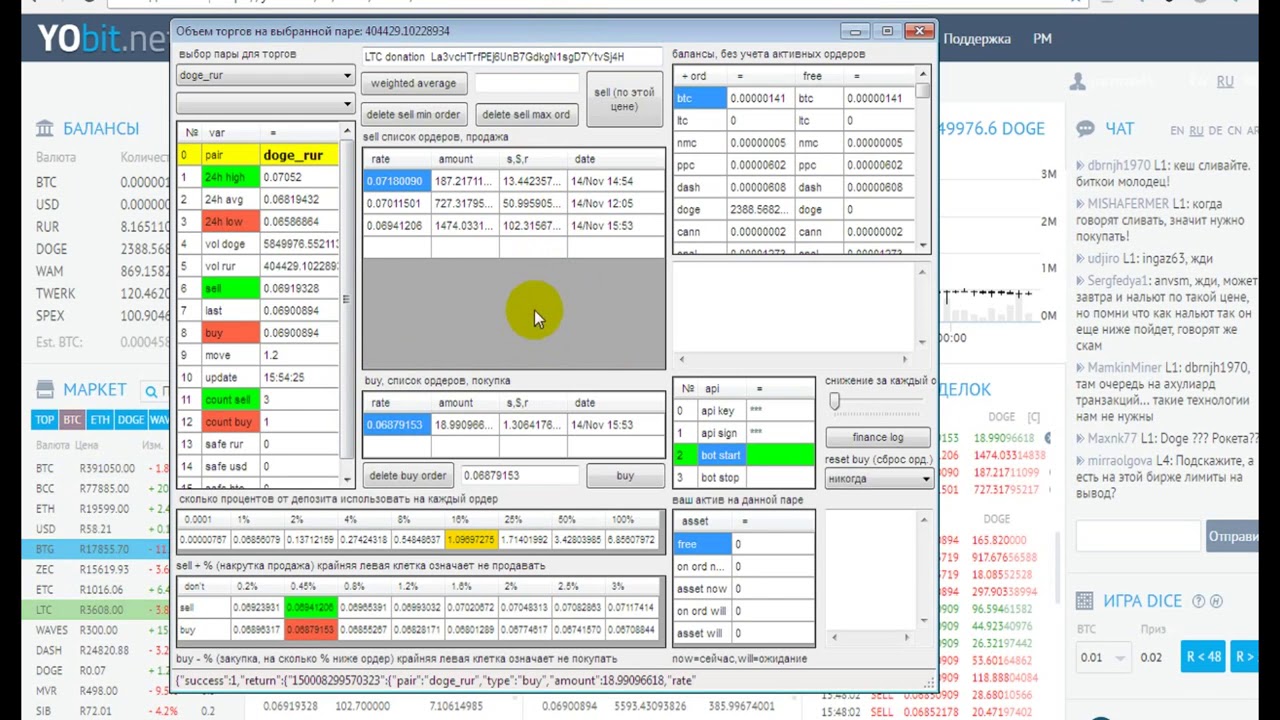Select the BTC market tab
This screenshot has width=1280, height=720.
73,420
